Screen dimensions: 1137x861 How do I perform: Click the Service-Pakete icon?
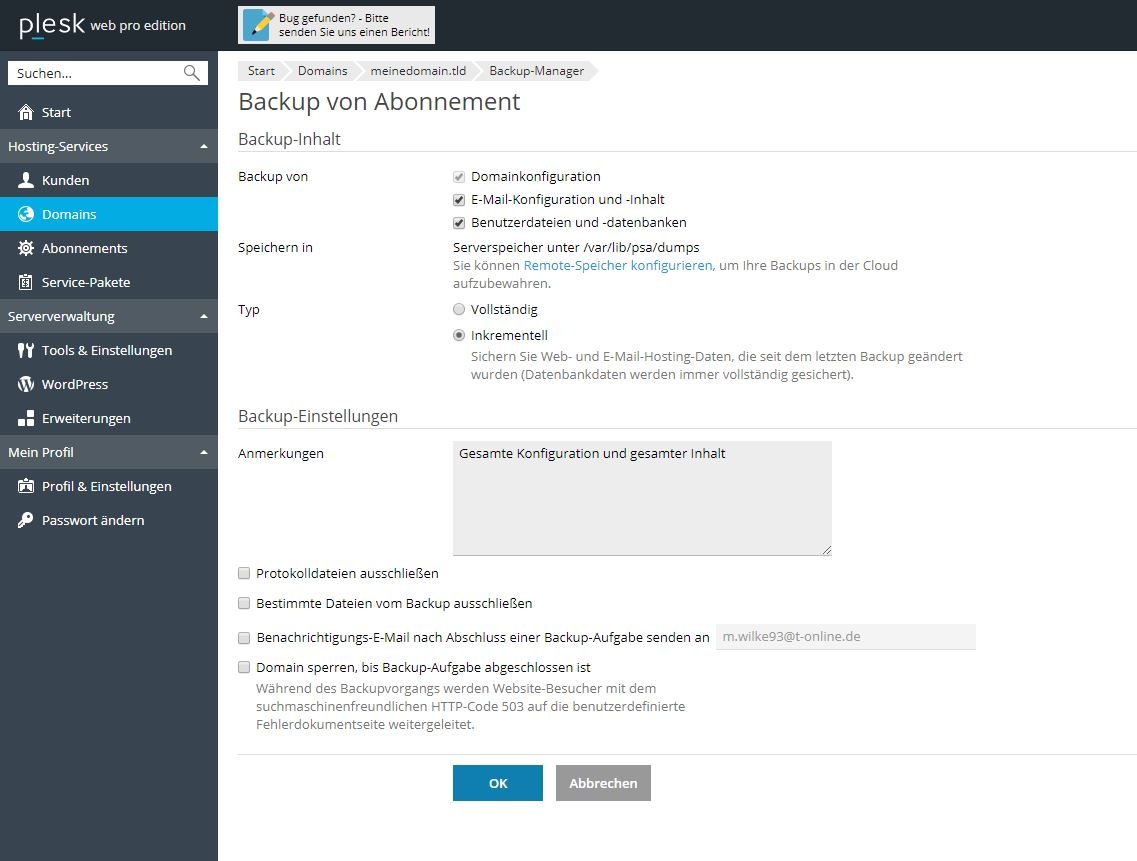click(26, 282)
